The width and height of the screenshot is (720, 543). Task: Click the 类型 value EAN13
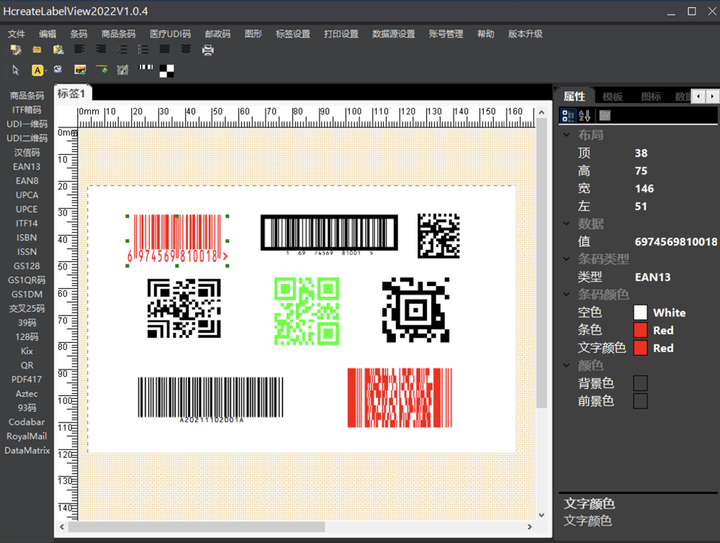652,277
